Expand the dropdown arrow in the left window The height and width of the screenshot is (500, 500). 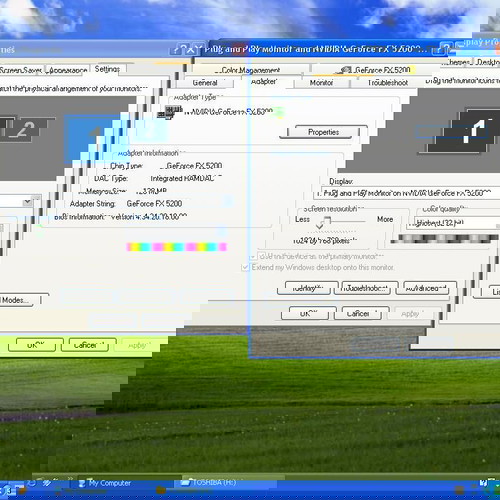28,202
